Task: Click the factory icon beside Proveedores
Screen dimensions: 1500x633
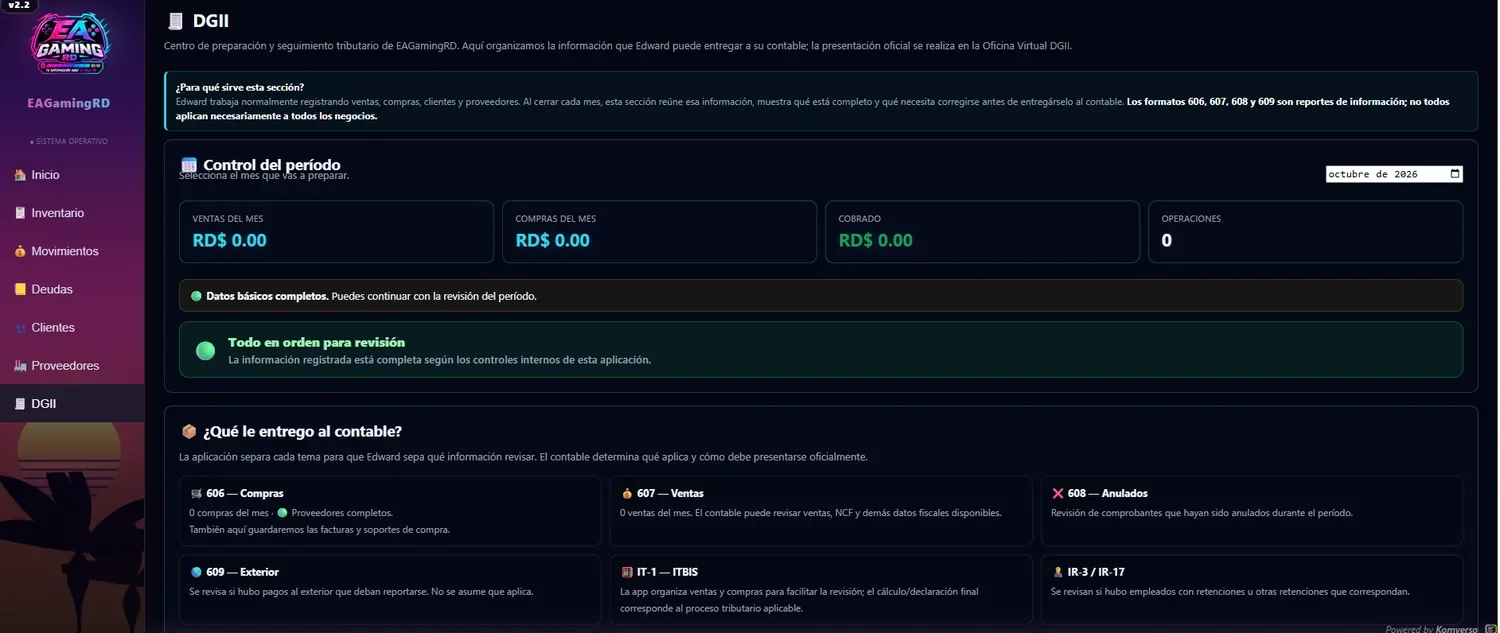Action: tap(20, 365)
